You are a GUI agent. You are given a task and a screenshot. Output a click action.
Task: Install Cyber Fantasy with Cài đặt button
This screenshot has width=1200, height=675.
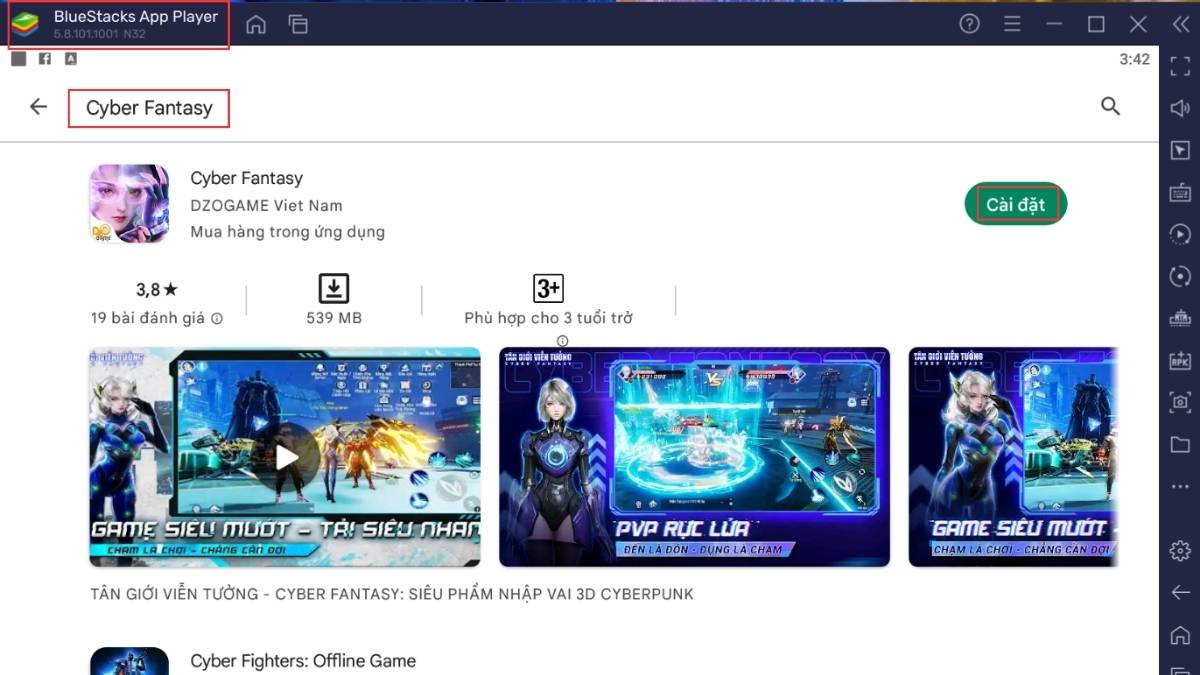tap(1016, 204)
